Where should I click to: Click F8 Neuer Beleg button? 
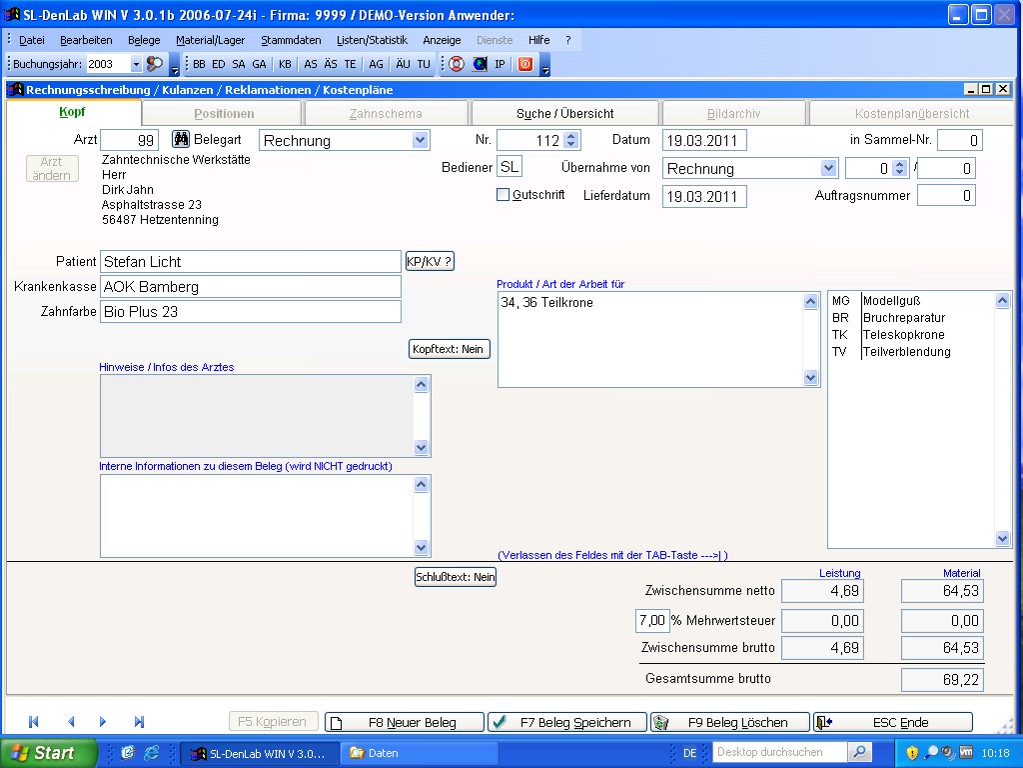pyautogui.click(x=405, y=722)
